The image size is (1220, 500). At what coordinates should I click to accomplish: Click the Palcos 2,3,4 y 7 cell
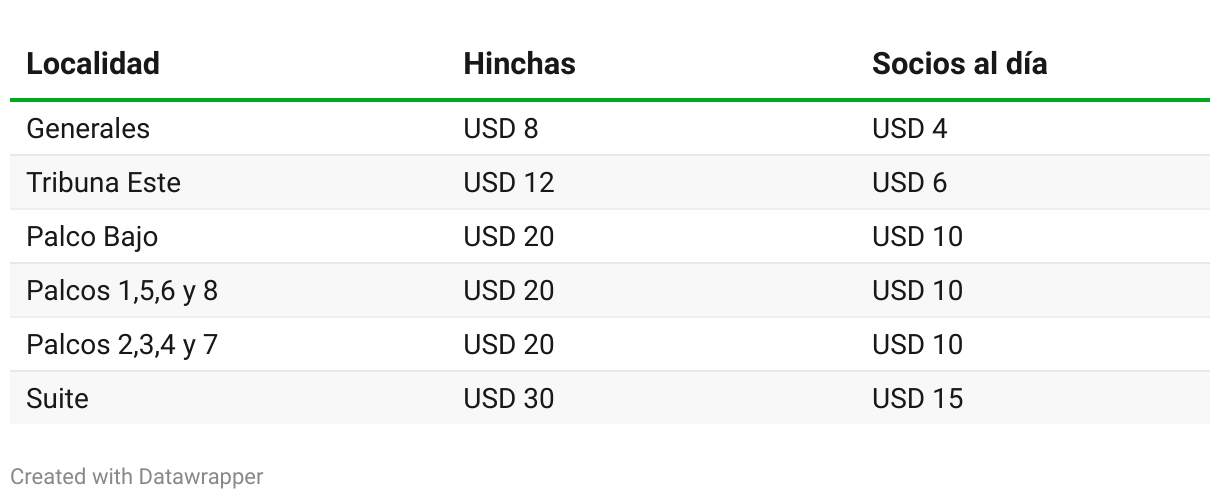(x=122, y=345)
